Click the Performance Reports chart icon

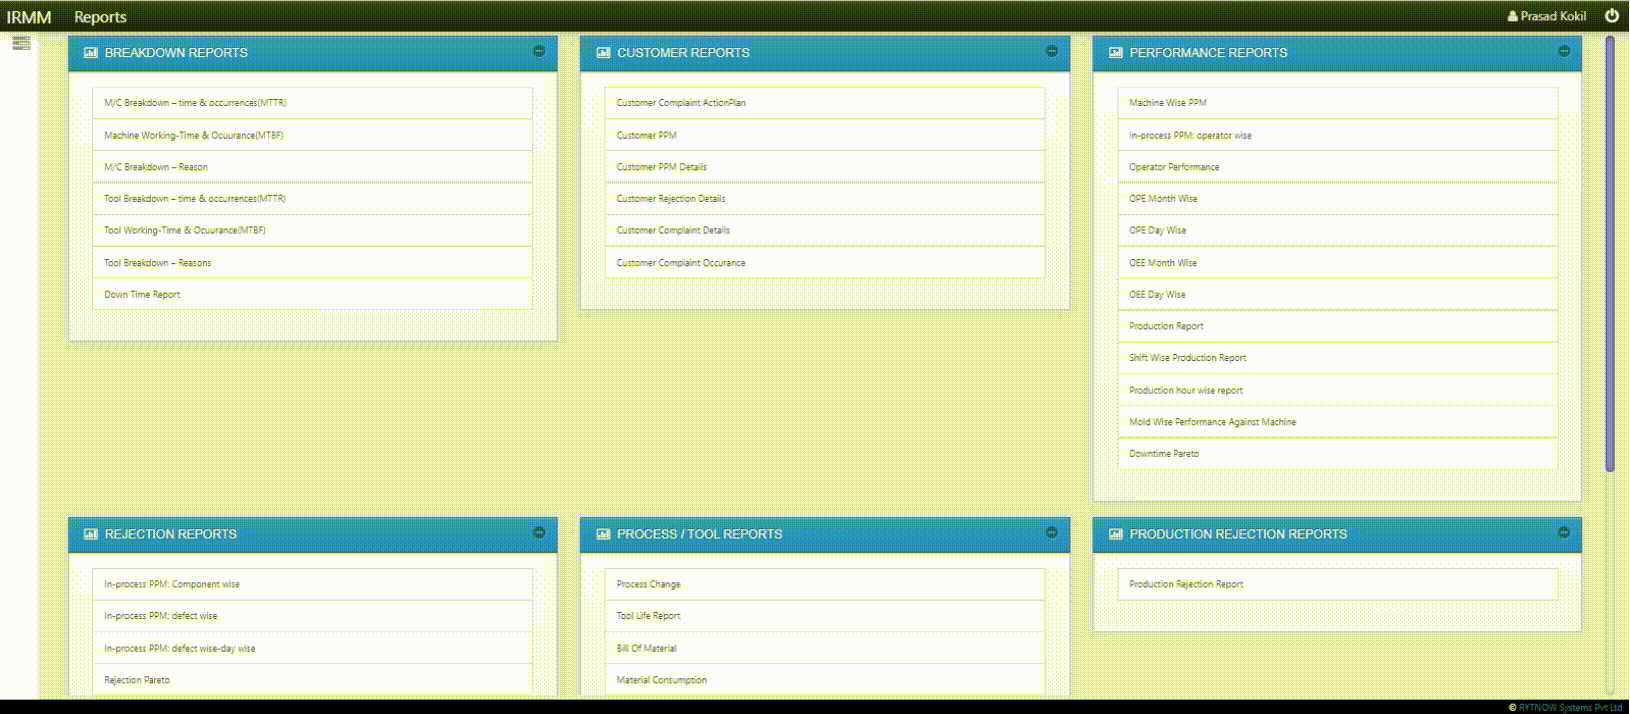1116,53
